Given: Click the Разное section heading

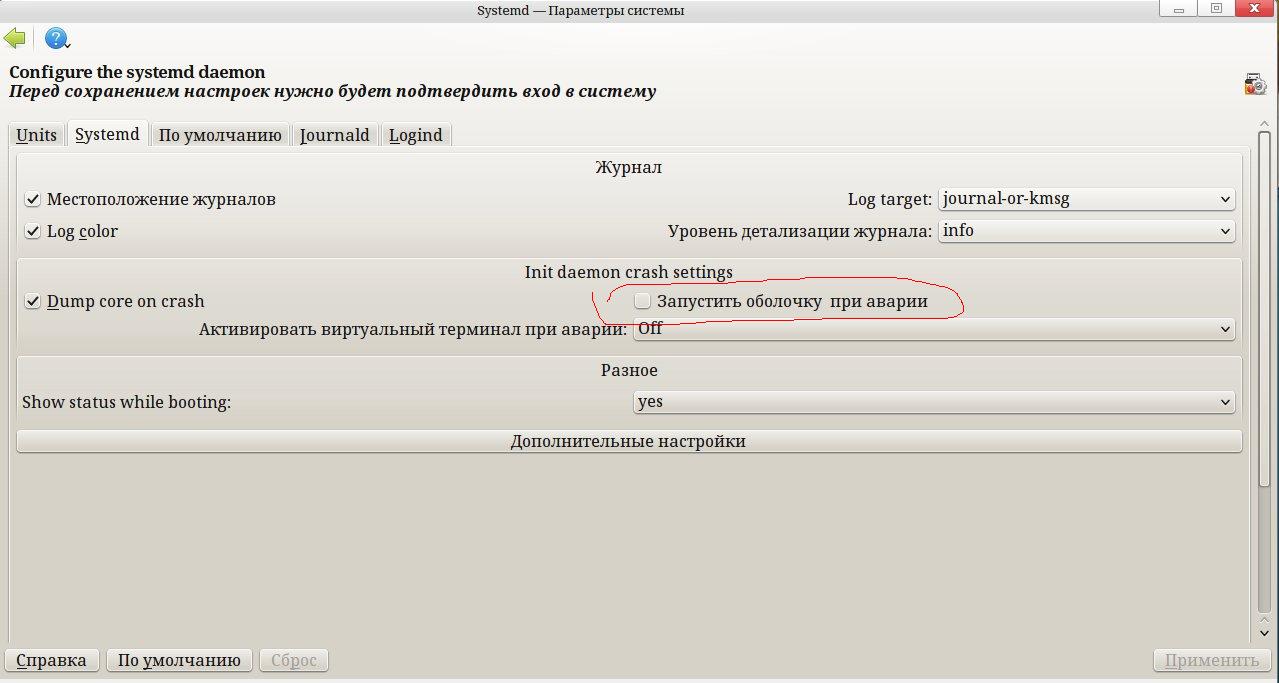Looking at the screenshot, I should coord(629,370).
